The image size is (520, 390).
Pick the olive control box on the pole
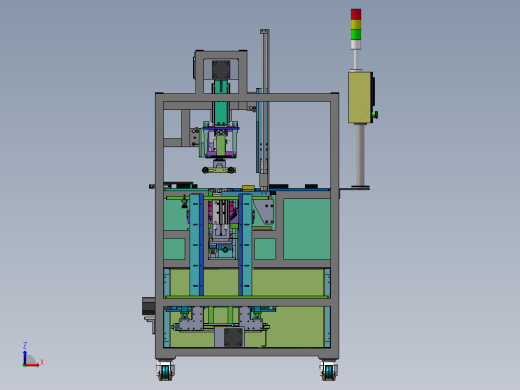coord(360,97)
